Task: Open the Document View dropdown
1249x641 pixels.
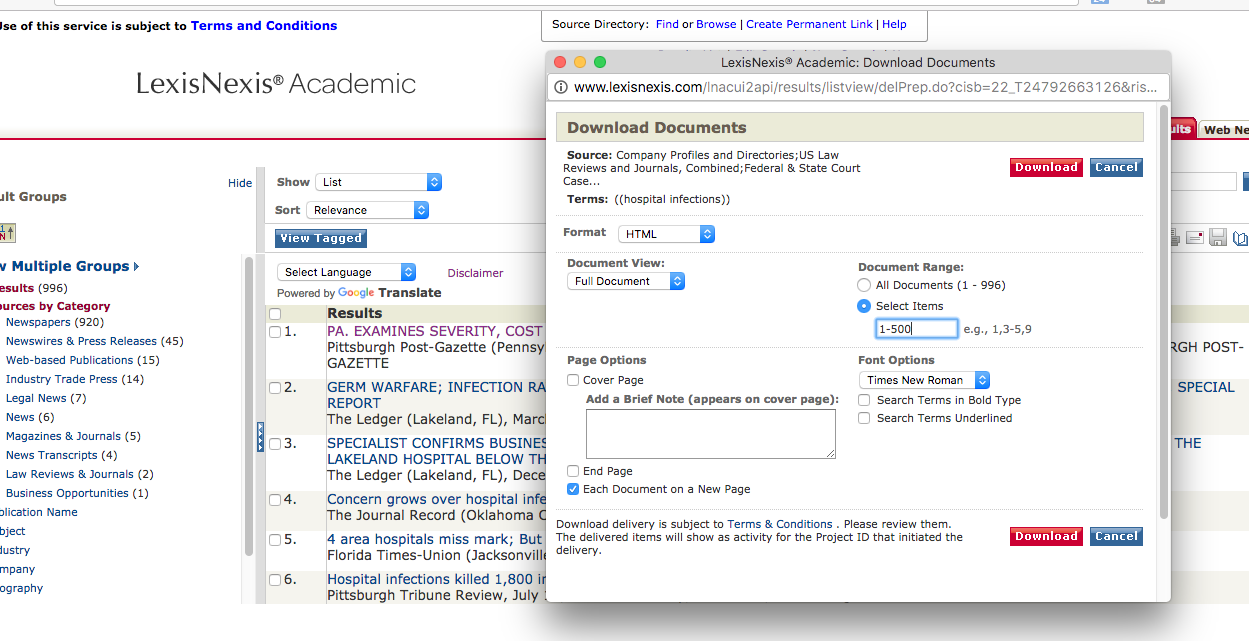Action: pos(626,281)
